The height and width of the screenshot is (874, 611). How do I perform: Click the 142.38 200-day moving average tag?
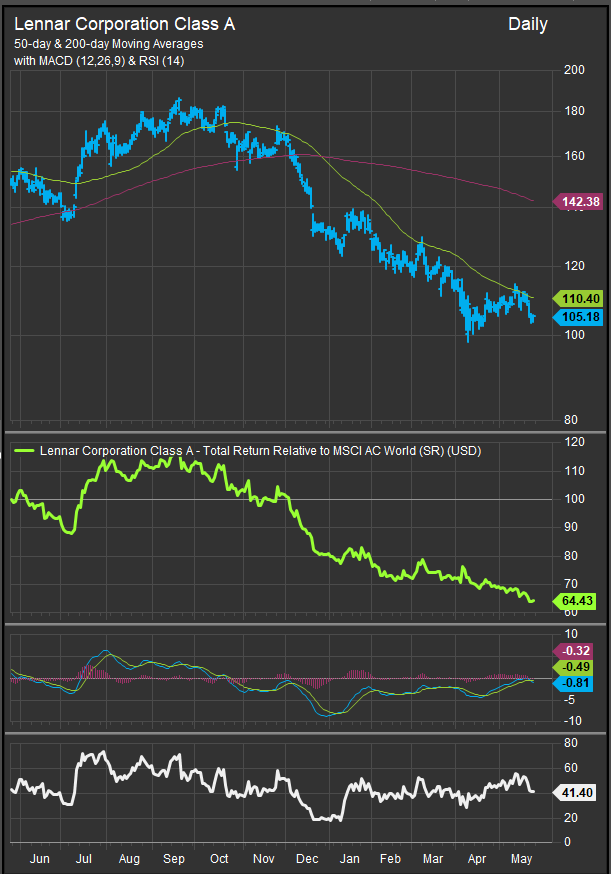(580, 202)
